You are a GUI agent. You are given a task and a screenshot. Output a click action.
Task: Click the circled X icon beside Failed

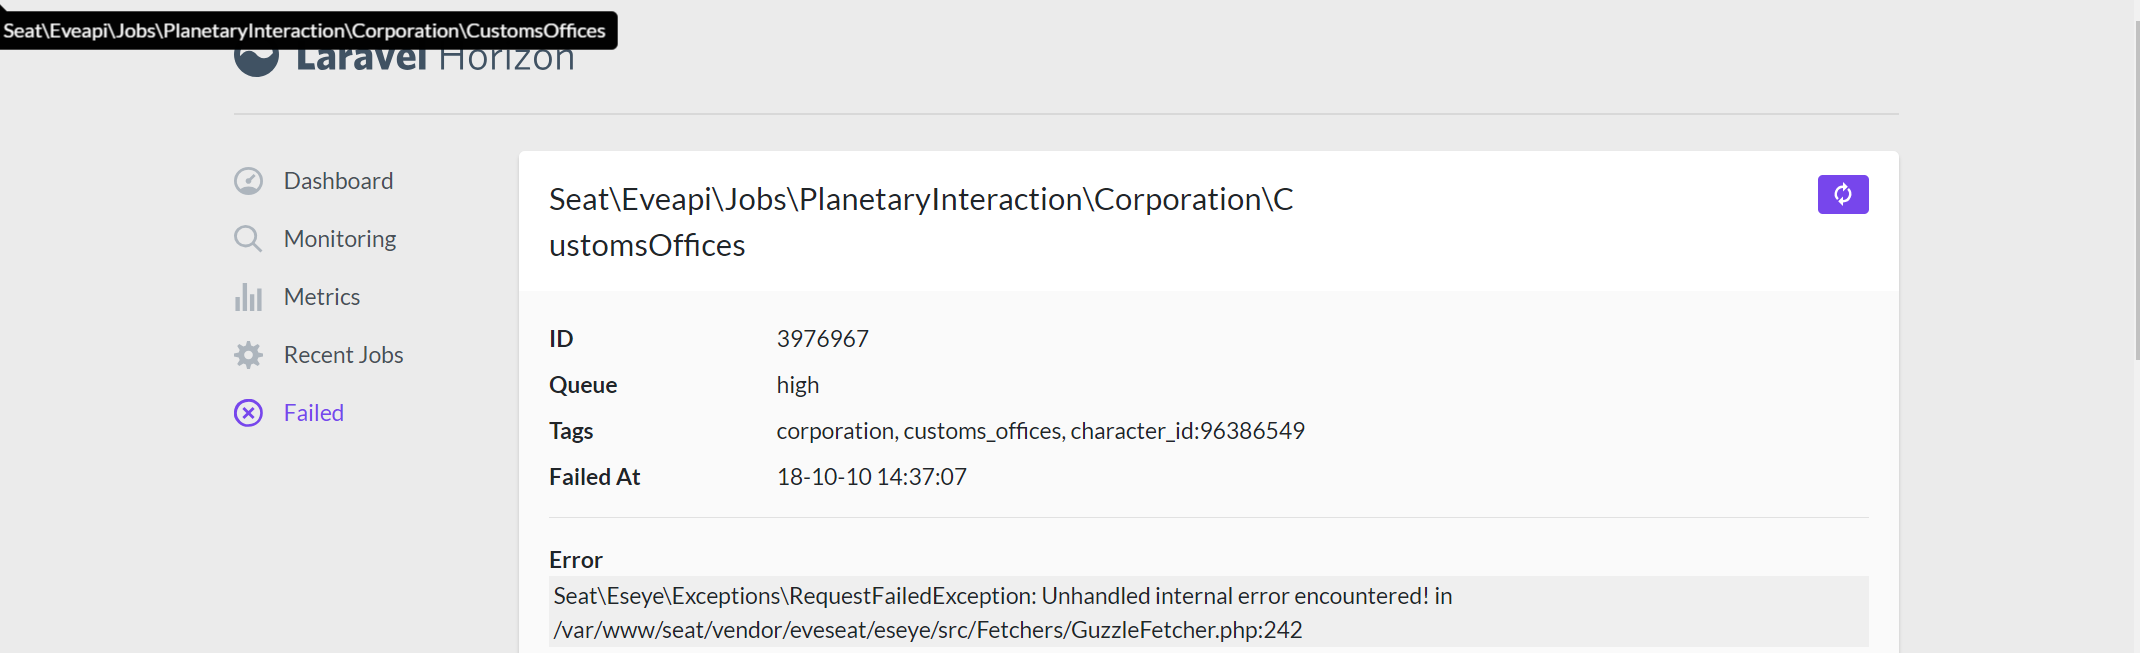click(248, 412)
